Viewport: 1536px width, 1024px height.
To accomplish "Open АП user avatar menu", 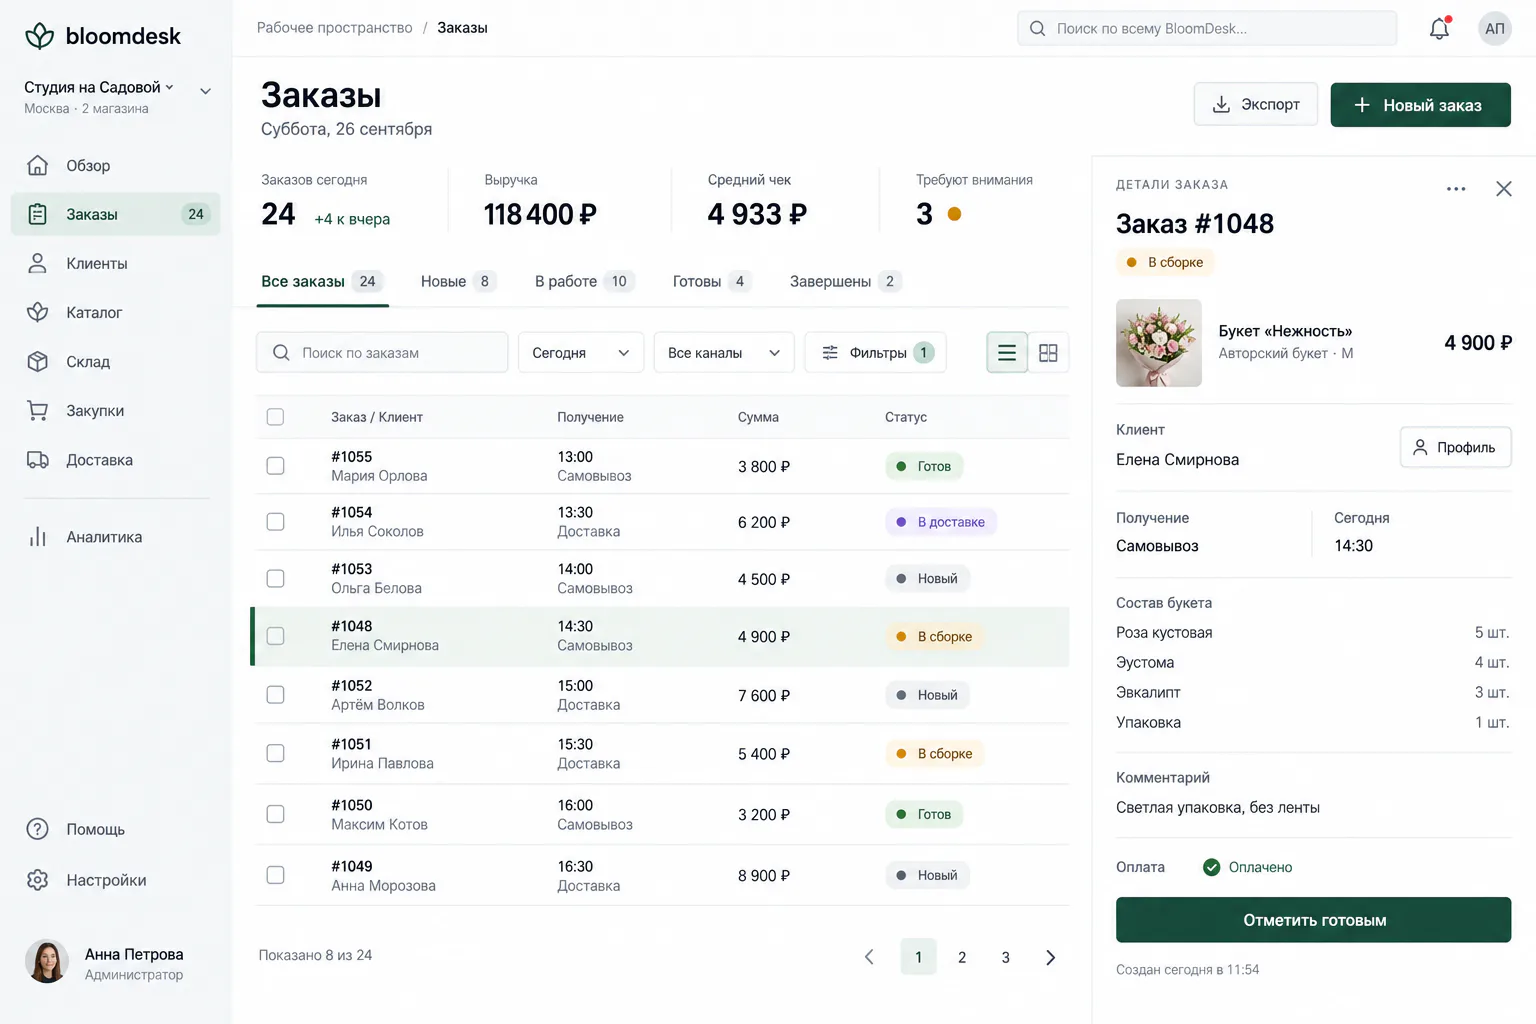I will pyautogui.click(x=1494, y=28).
